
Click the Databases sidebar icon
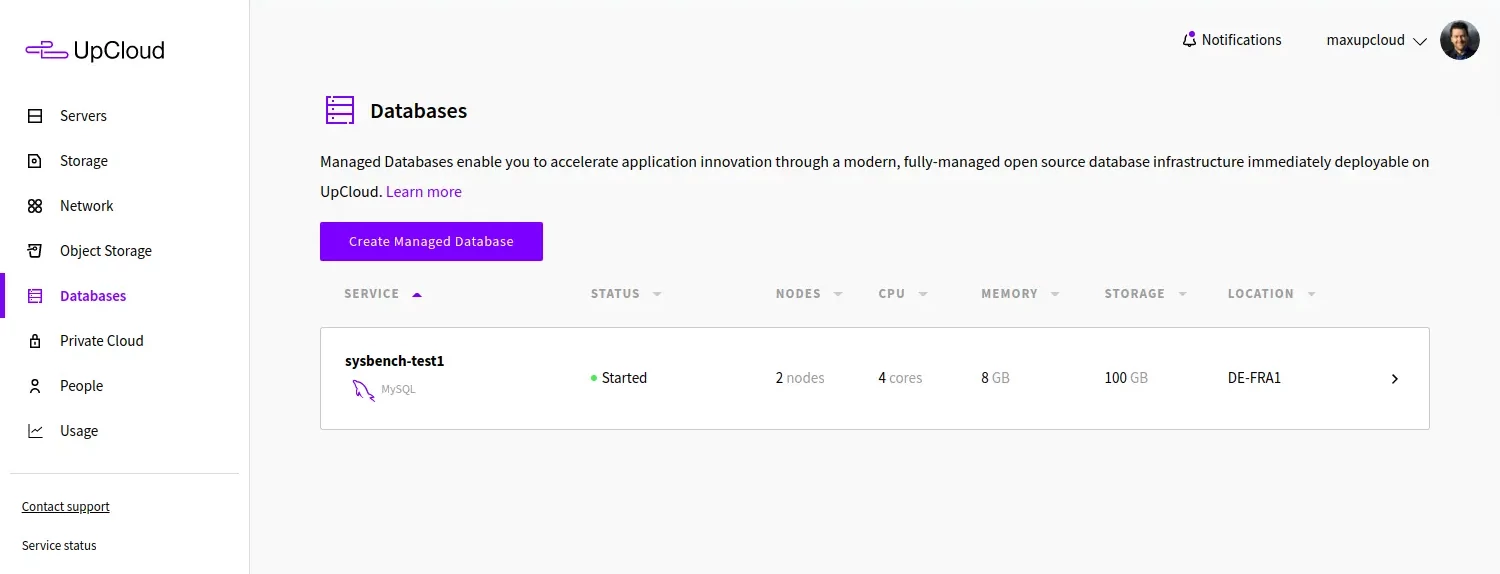click(x=35, y=296)
